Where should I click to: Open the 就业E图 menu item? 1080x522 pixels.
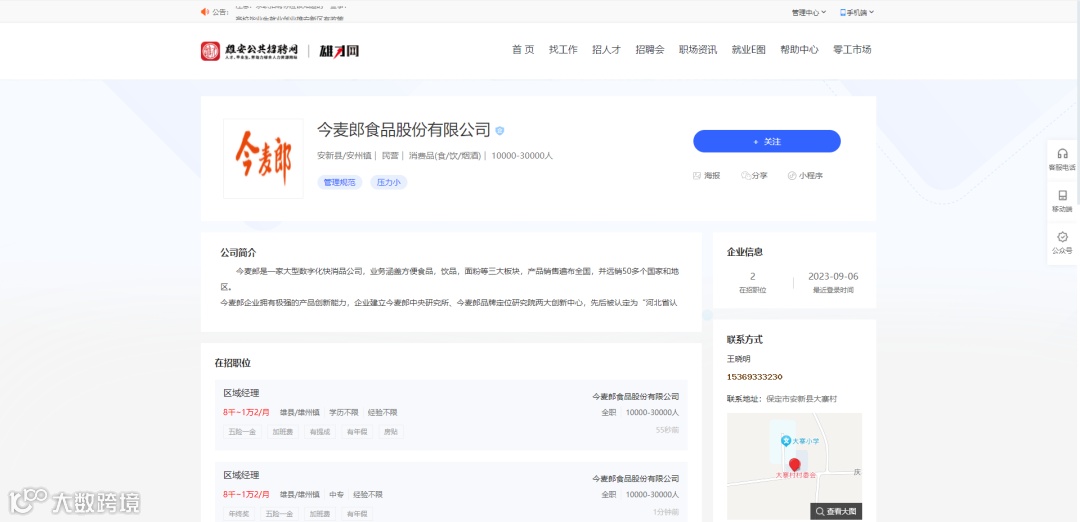pos(749,50)
